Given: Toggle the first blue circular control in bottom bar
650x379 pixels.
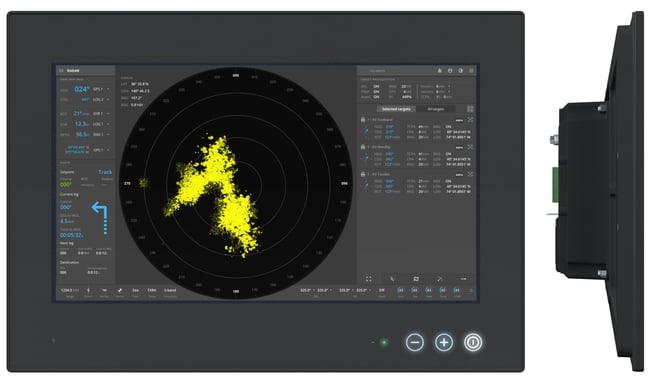Looking at the screenshot, I should click(400, 290).
